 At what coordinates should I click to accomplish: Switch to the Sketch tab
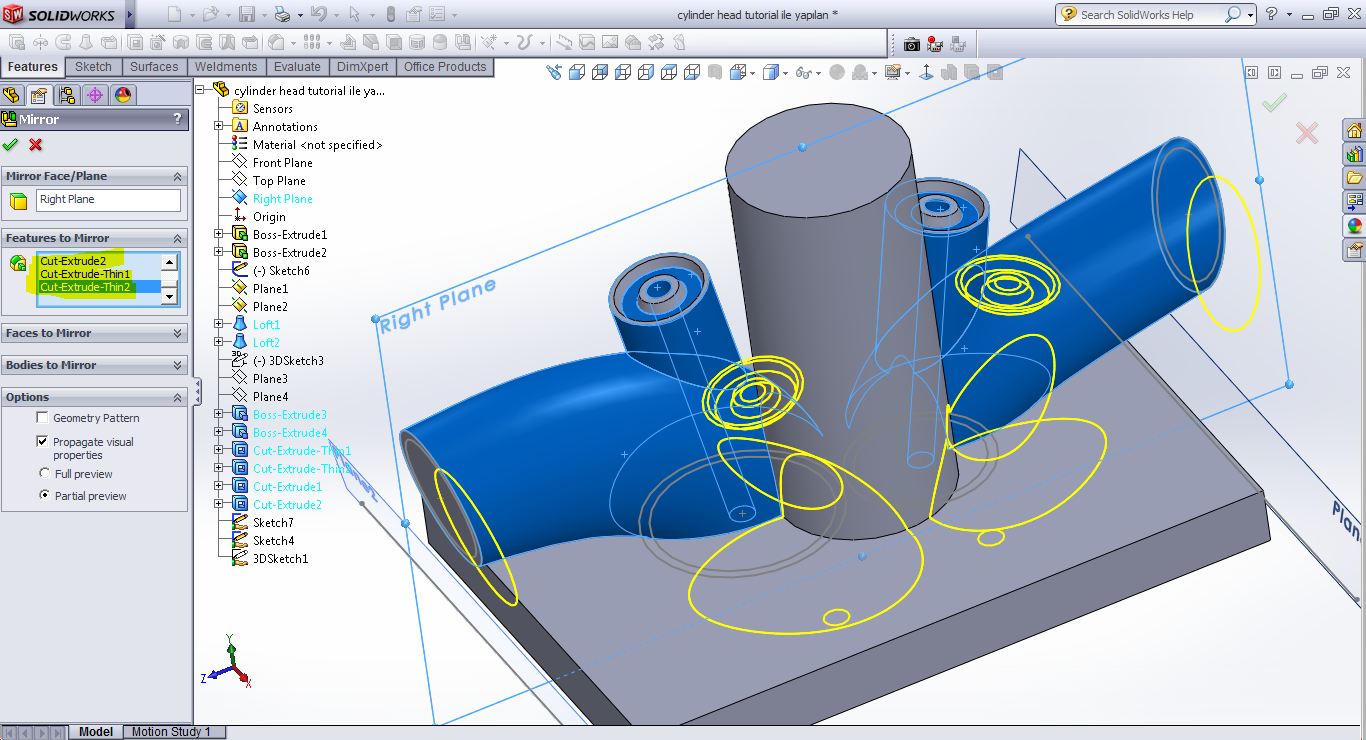[94, 67]
